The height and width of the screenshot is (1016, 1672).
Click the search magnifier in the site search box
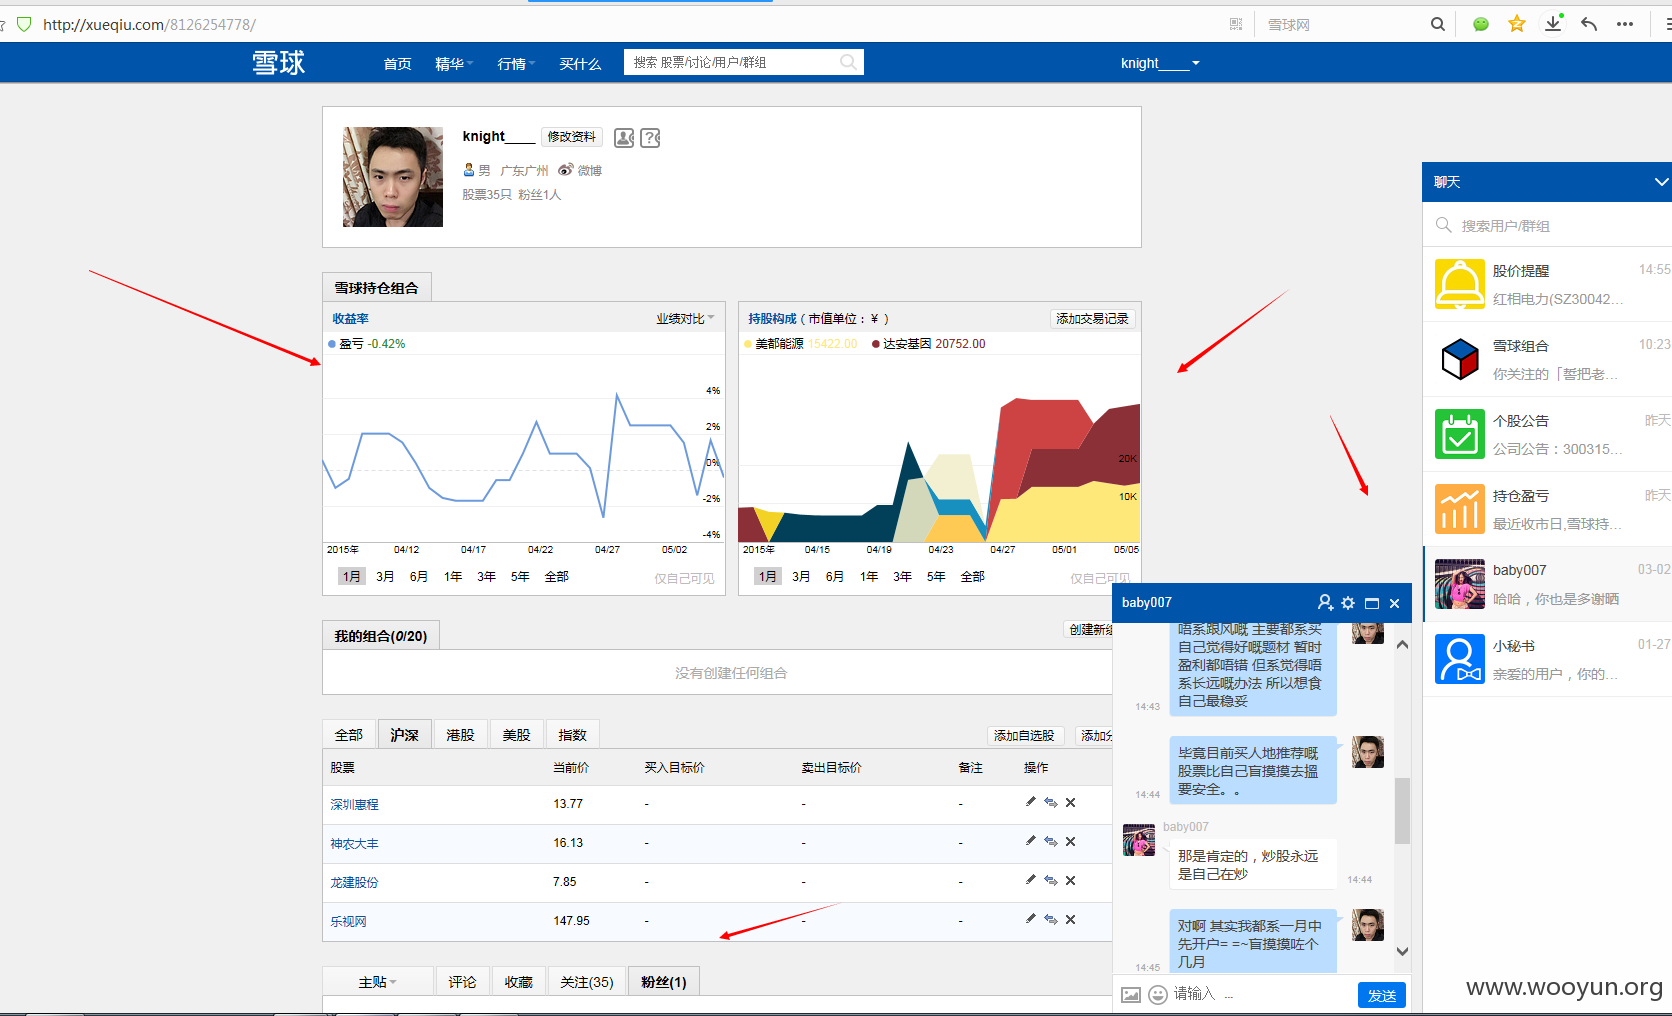click(848, 62)
